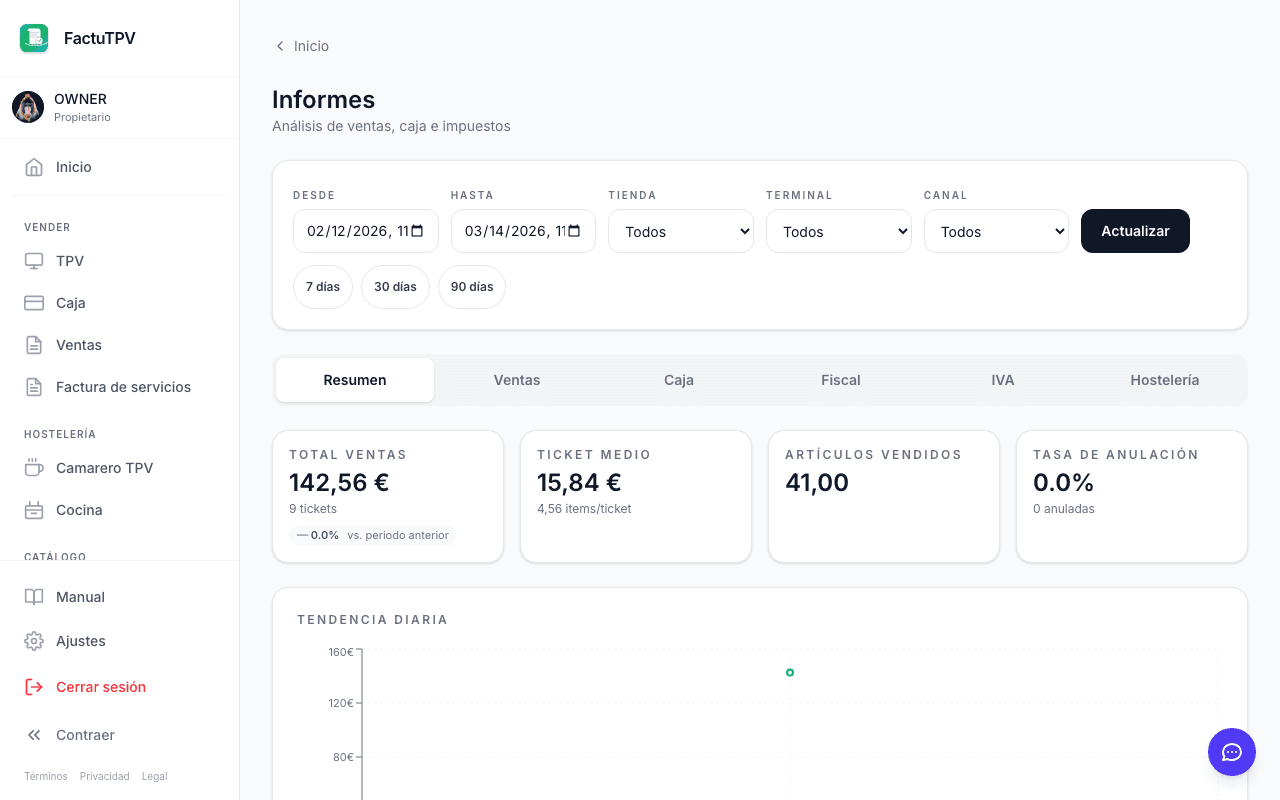This screenshot has width=1280, height=800.
Task: Click the 0.0% tasa de anulación value
Action: (x=1063, y=483)
